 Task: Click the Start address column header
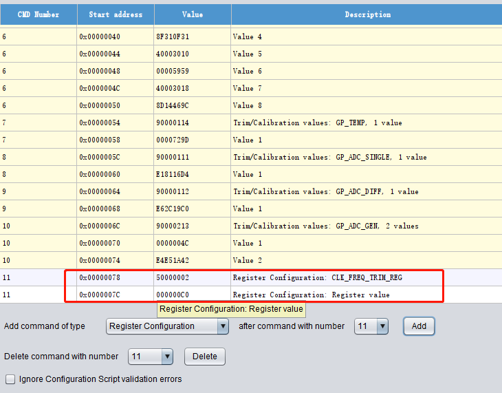tap(116, 15)
